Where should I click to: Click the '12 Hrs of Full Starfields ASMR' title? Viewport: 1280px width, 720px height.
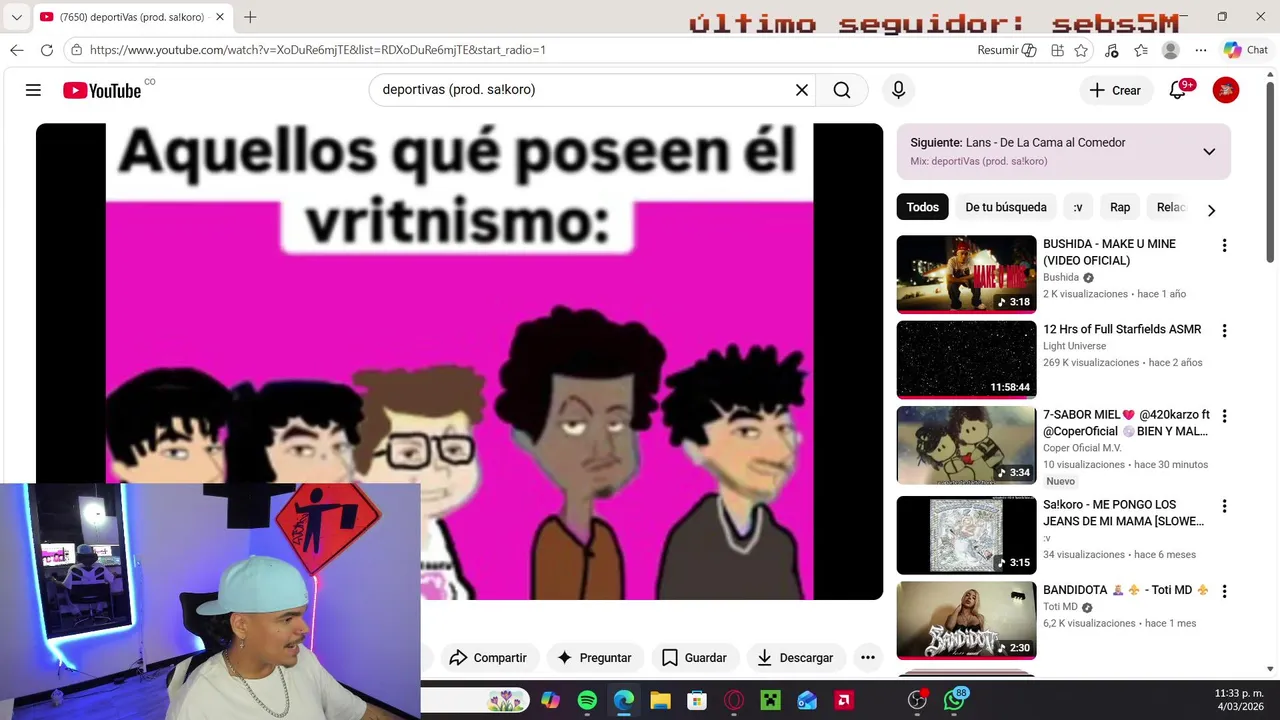click(x=1122, y=329)
